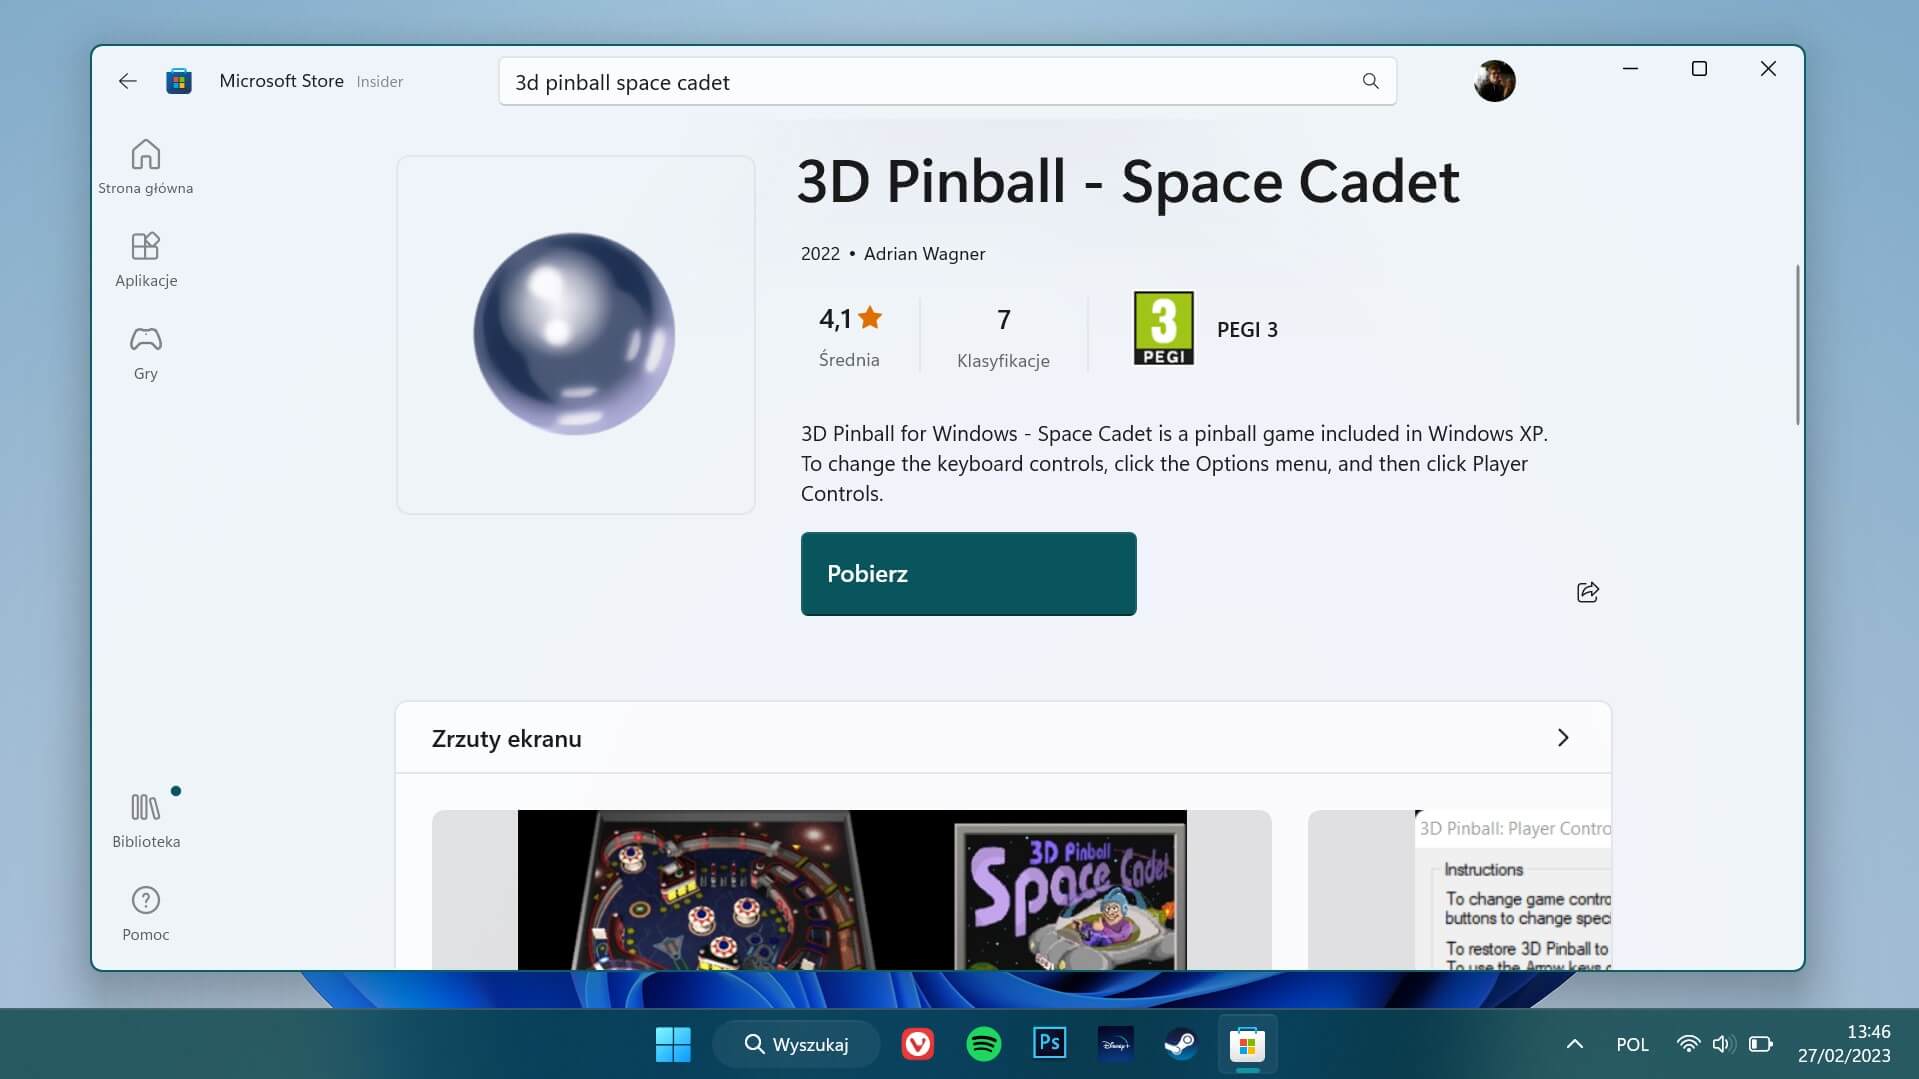Open Wyszukaj from the taskbar

(797, 1043)
